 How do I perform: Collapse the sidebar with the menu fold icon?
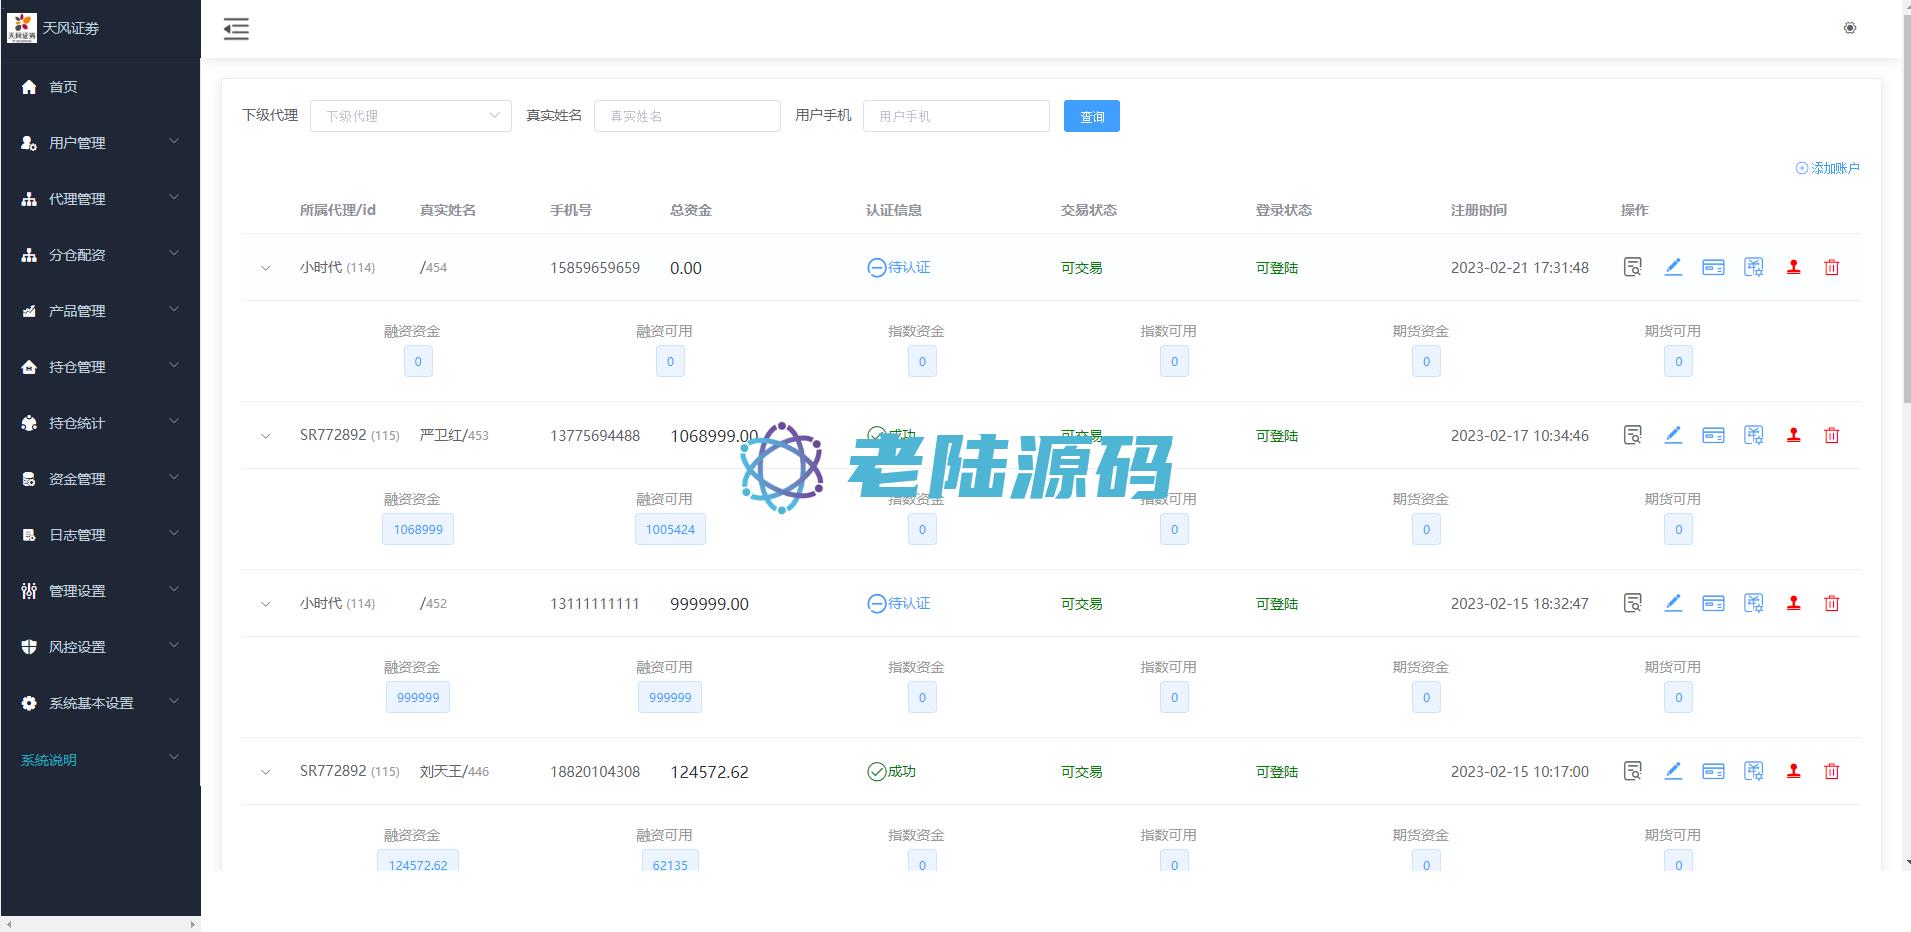point(236,29)
